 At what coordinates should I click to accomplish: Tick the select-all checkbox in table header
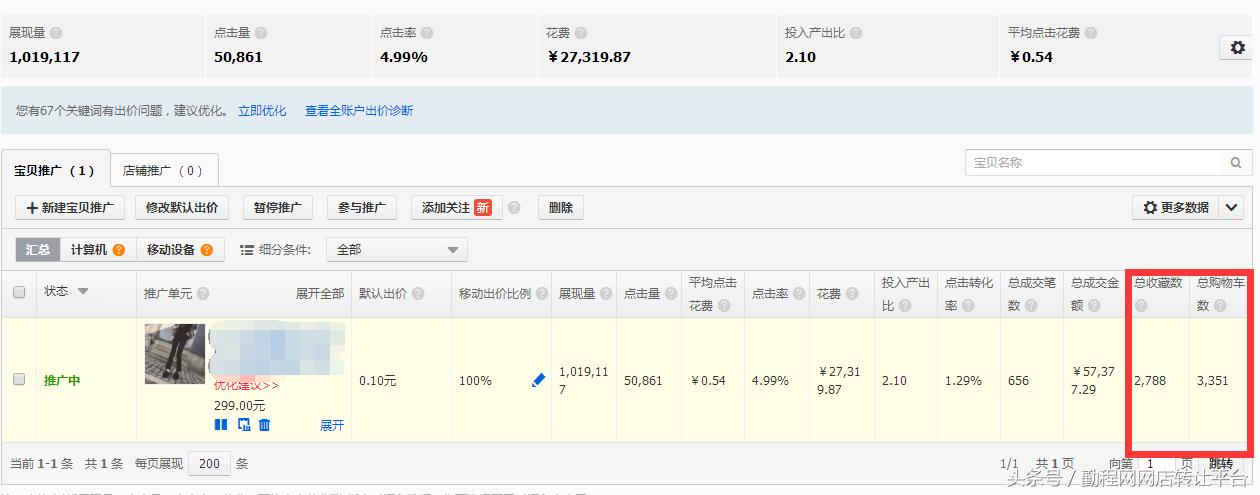pyautogui.click(x=19, y=293)
